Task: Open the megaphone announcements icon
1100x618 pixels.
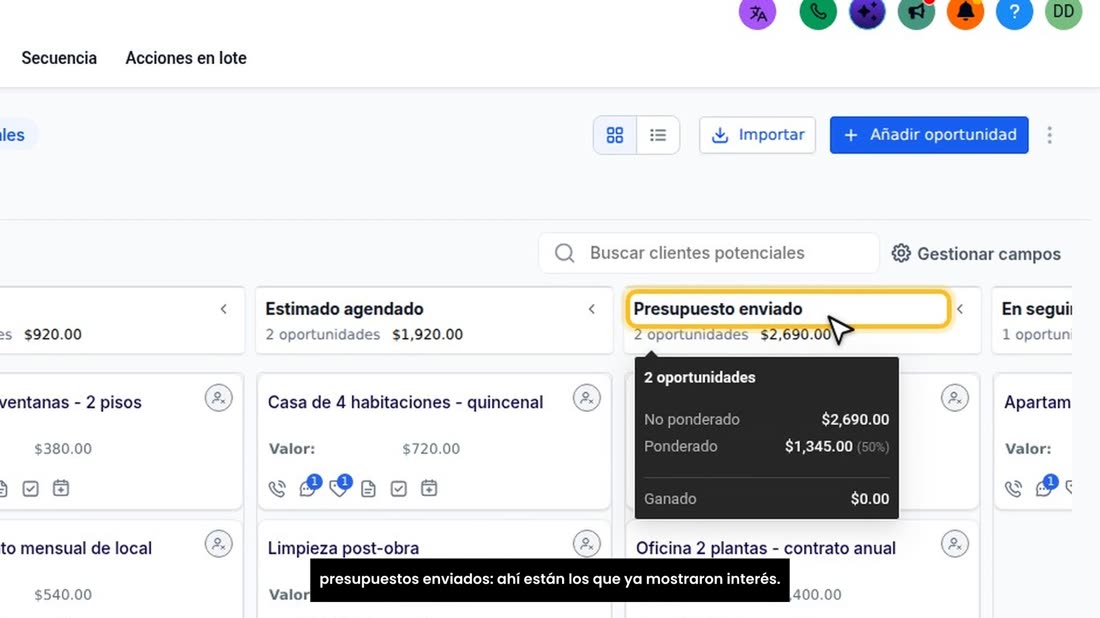Action: [916, 12]
